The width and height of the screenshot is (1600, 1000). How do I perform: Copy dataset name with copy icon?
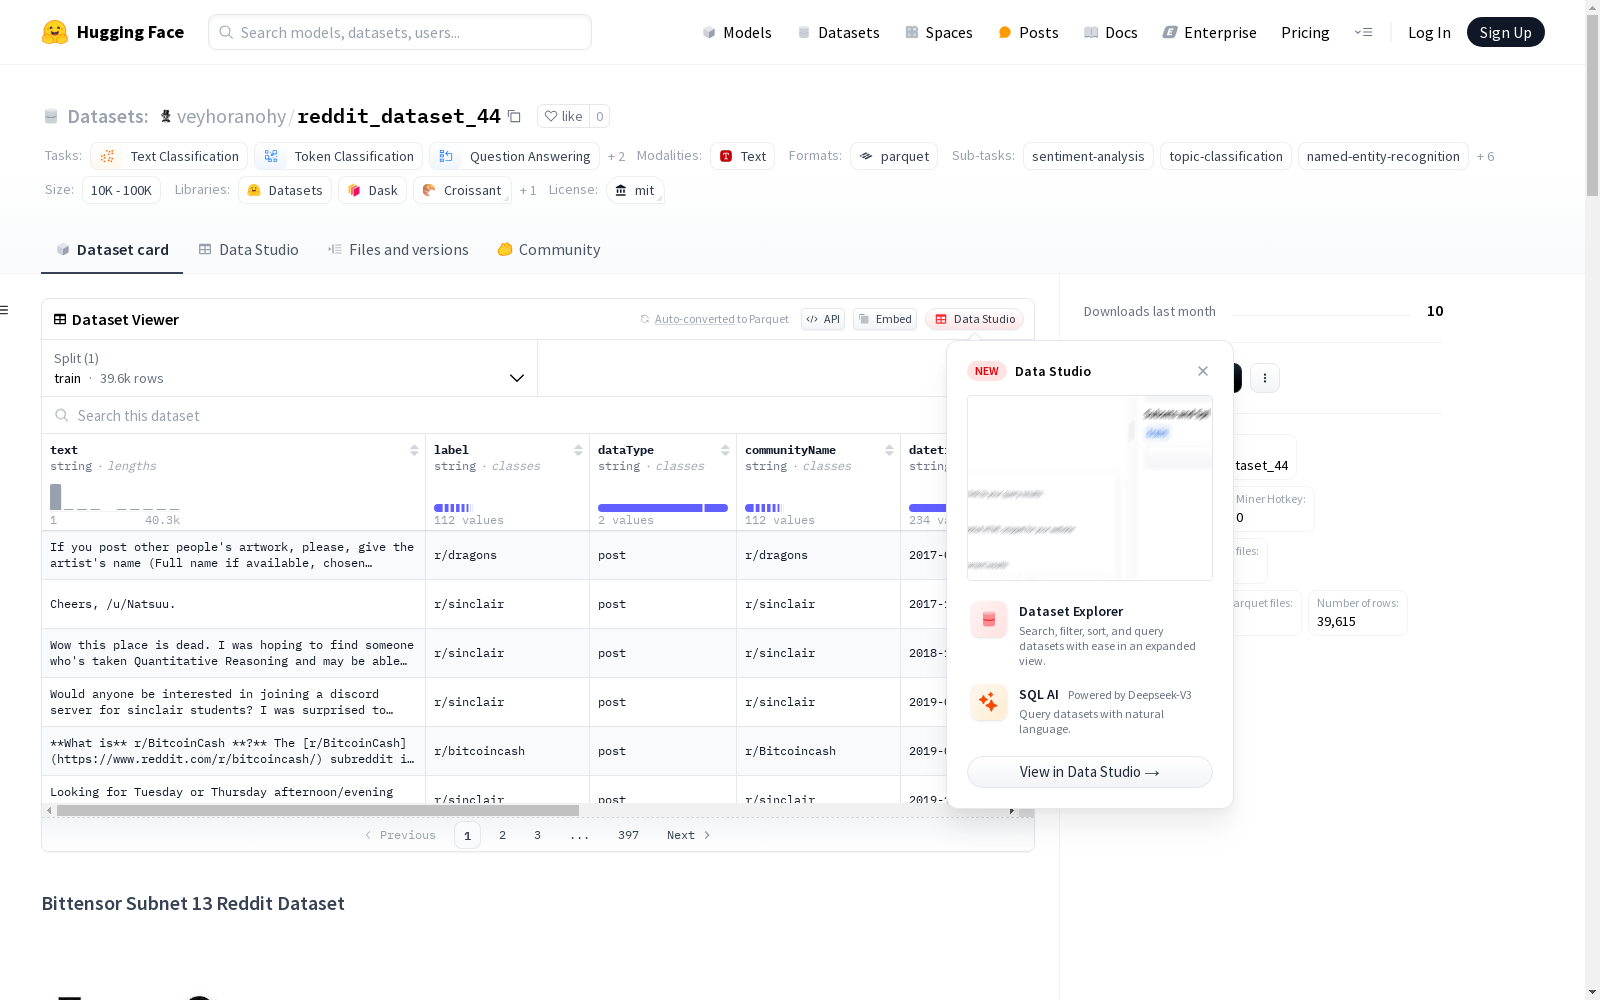pos(514,116)
